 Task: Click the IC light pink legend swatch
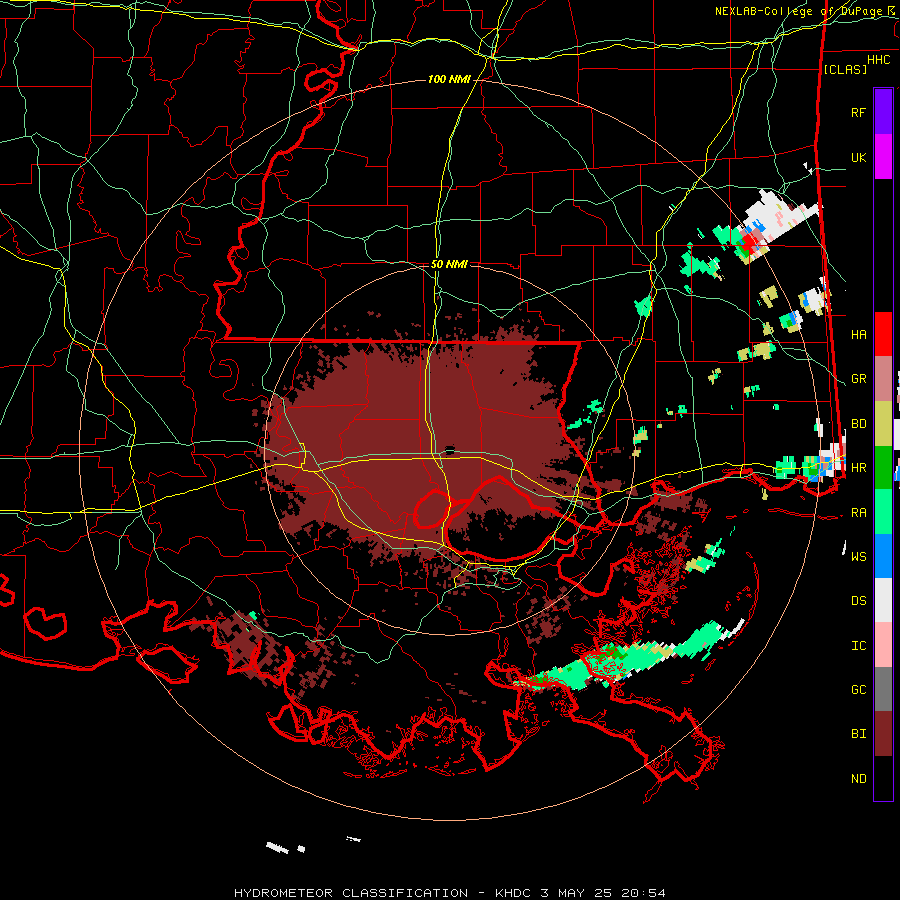[883, 645]
